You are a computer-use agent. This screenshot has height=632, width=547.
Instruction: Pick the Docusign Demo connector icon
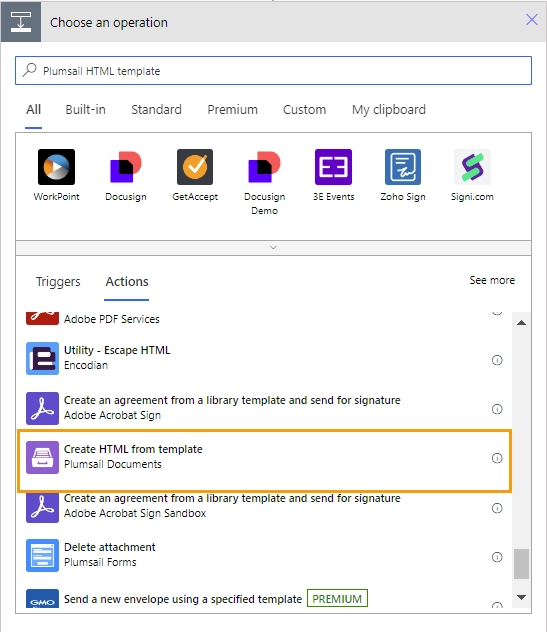(264, 167)
